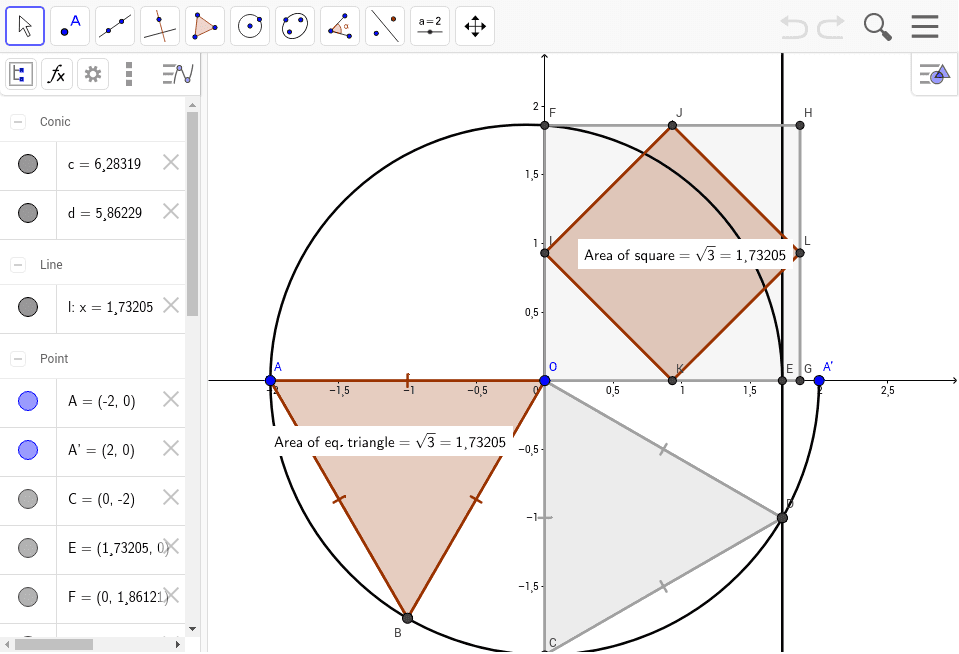Open the algebra settings gear icon
The width and height of the screenshot is (959, 654).
[x=92, y=73]
